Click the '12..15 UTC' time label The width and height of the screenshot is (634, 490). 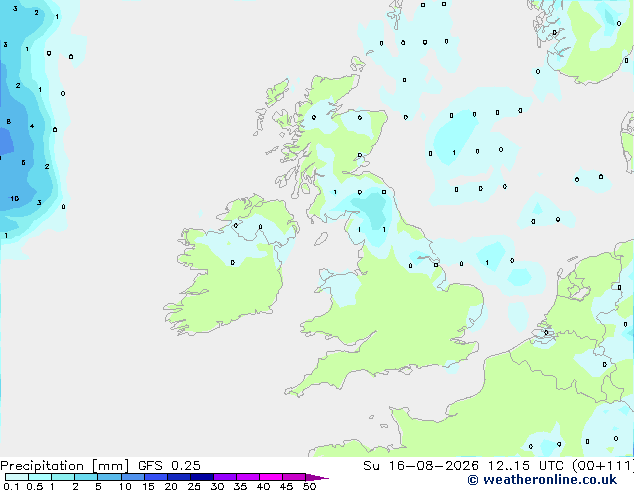pos(526,466)
